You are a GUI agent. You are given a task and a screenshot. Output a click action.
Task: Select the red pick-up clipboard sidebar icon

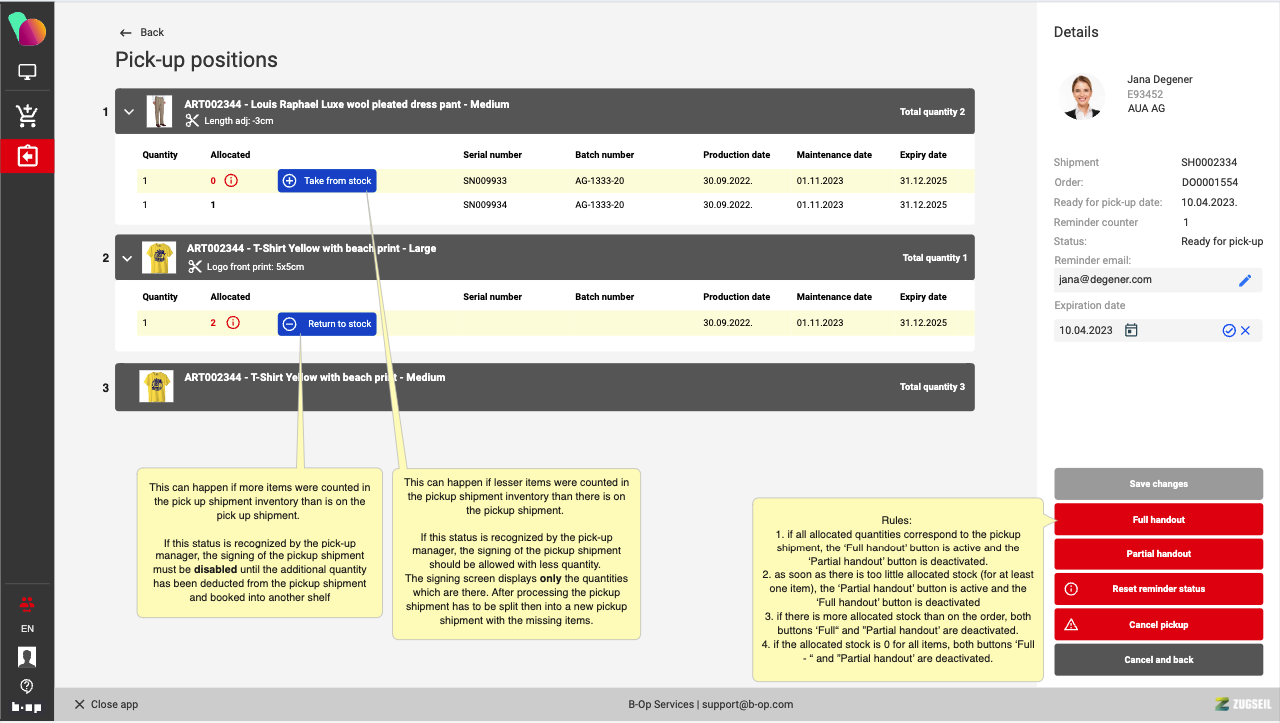pos(27,157)
